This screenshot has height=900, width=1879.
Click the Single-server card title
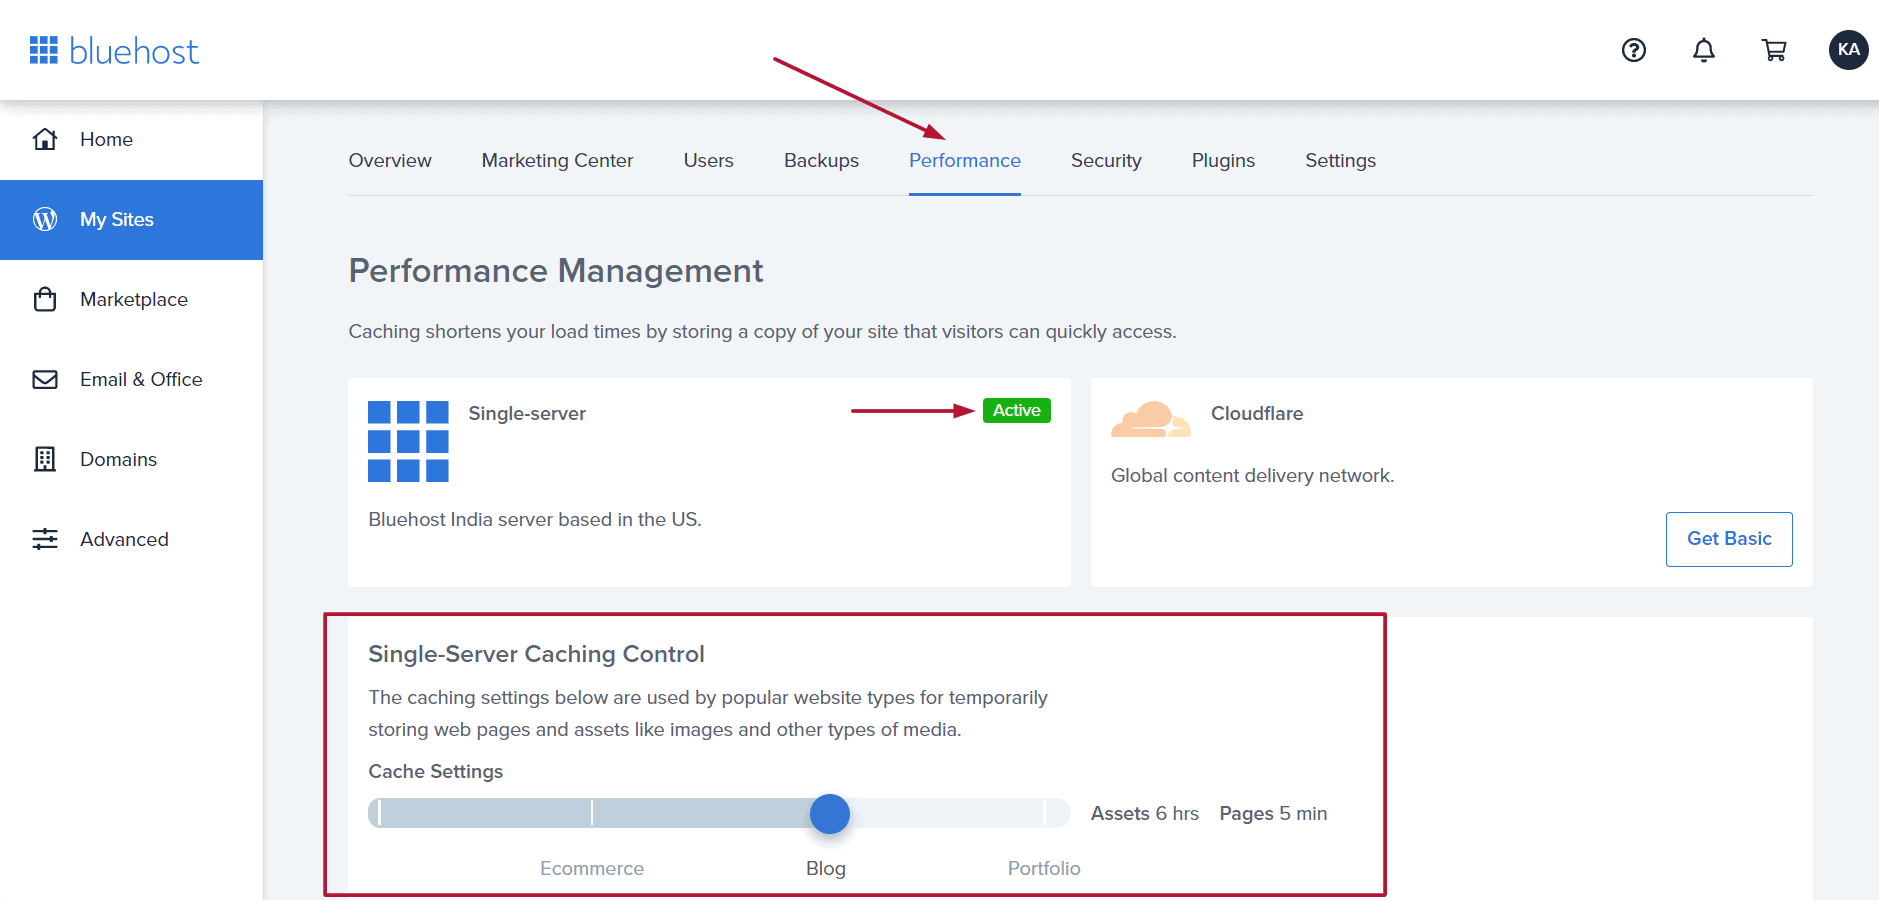(x=527, y=413)
